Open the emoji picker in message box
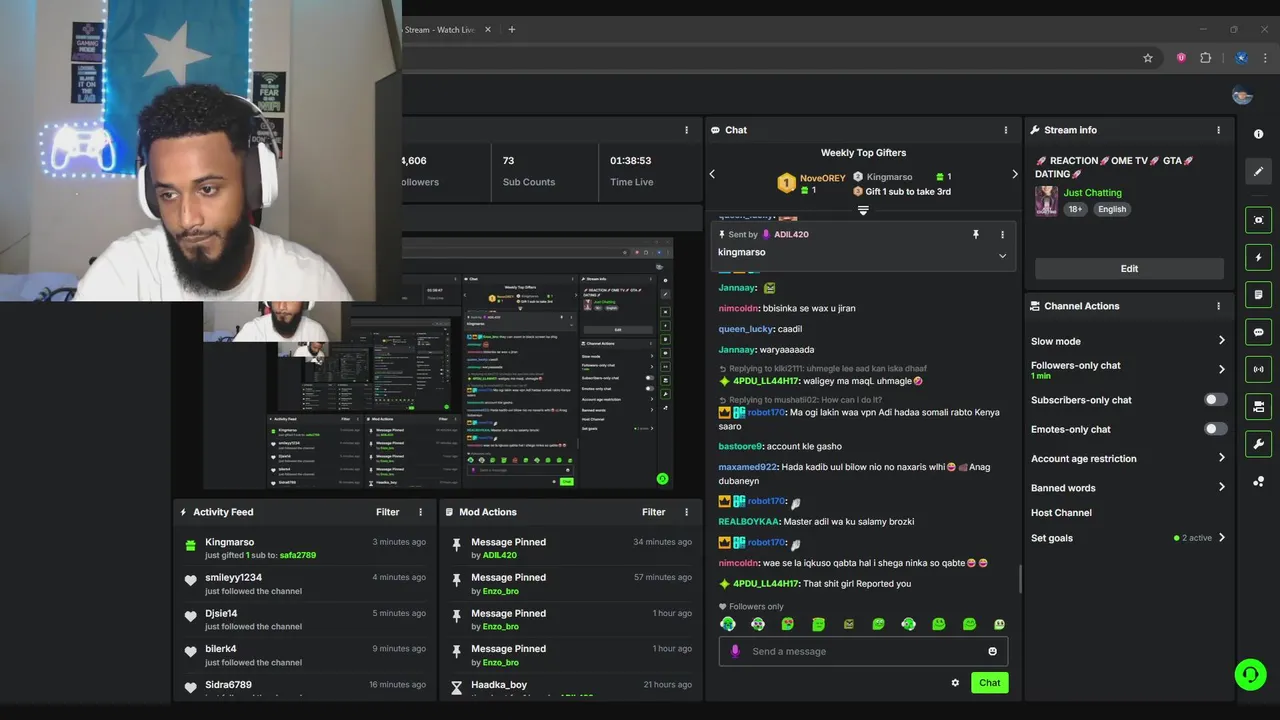This screenshot has height=720, width=1280. (992, 651)
